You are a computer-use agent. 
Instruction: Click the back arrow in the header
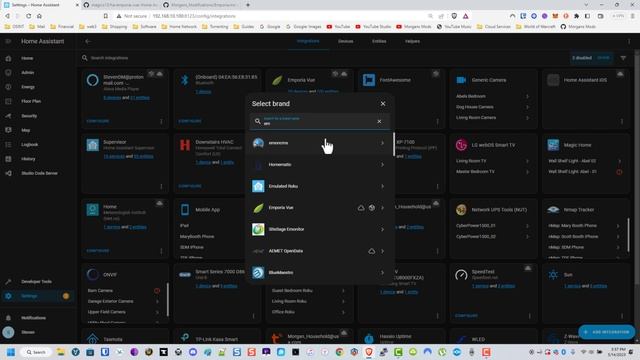[88, 41]
